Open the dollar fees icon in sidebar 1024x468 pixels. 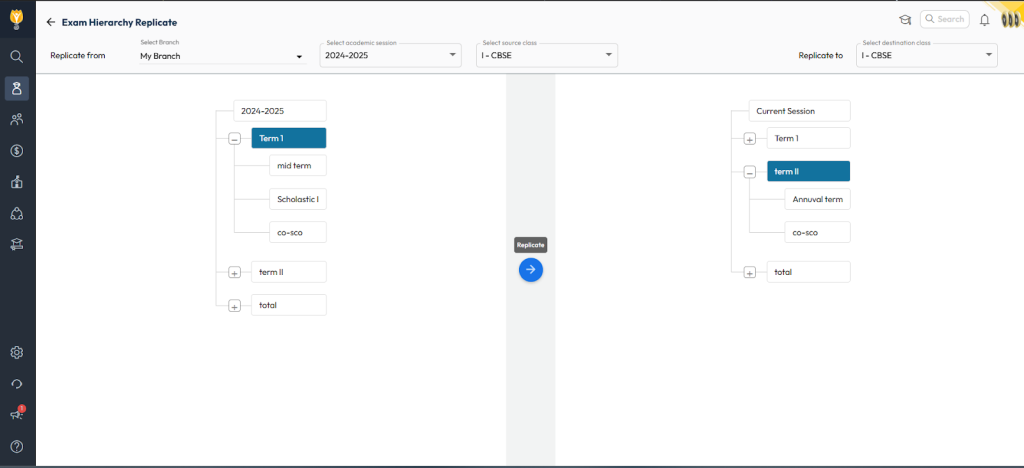17,151
